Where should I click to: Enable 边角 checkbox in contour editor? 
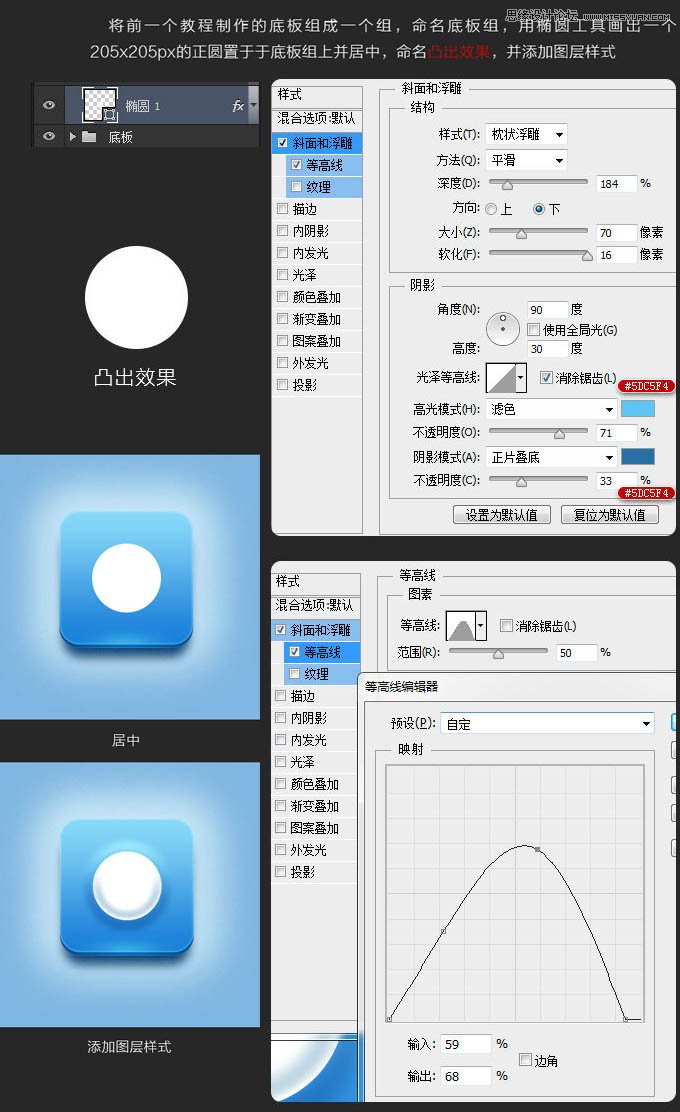click(x=525, y=1060)
